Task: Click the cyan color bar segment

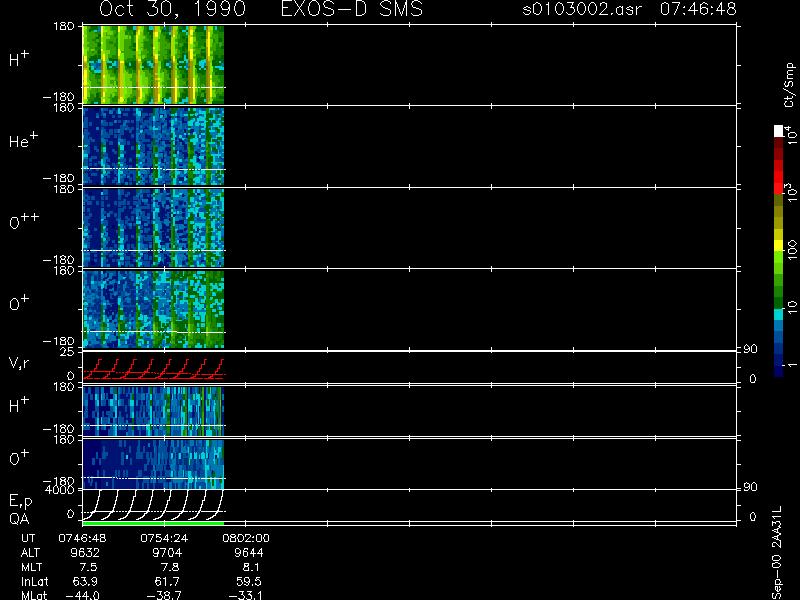Action: pyautogui.click(x=779, y=314)
